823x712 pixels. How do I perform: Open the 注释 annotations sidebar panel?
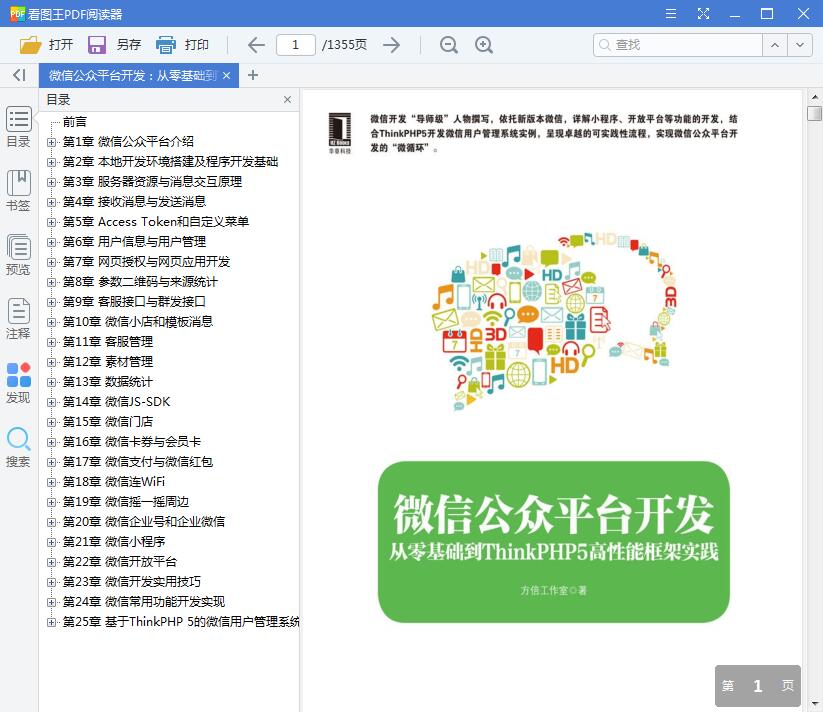tap(18, 319)
